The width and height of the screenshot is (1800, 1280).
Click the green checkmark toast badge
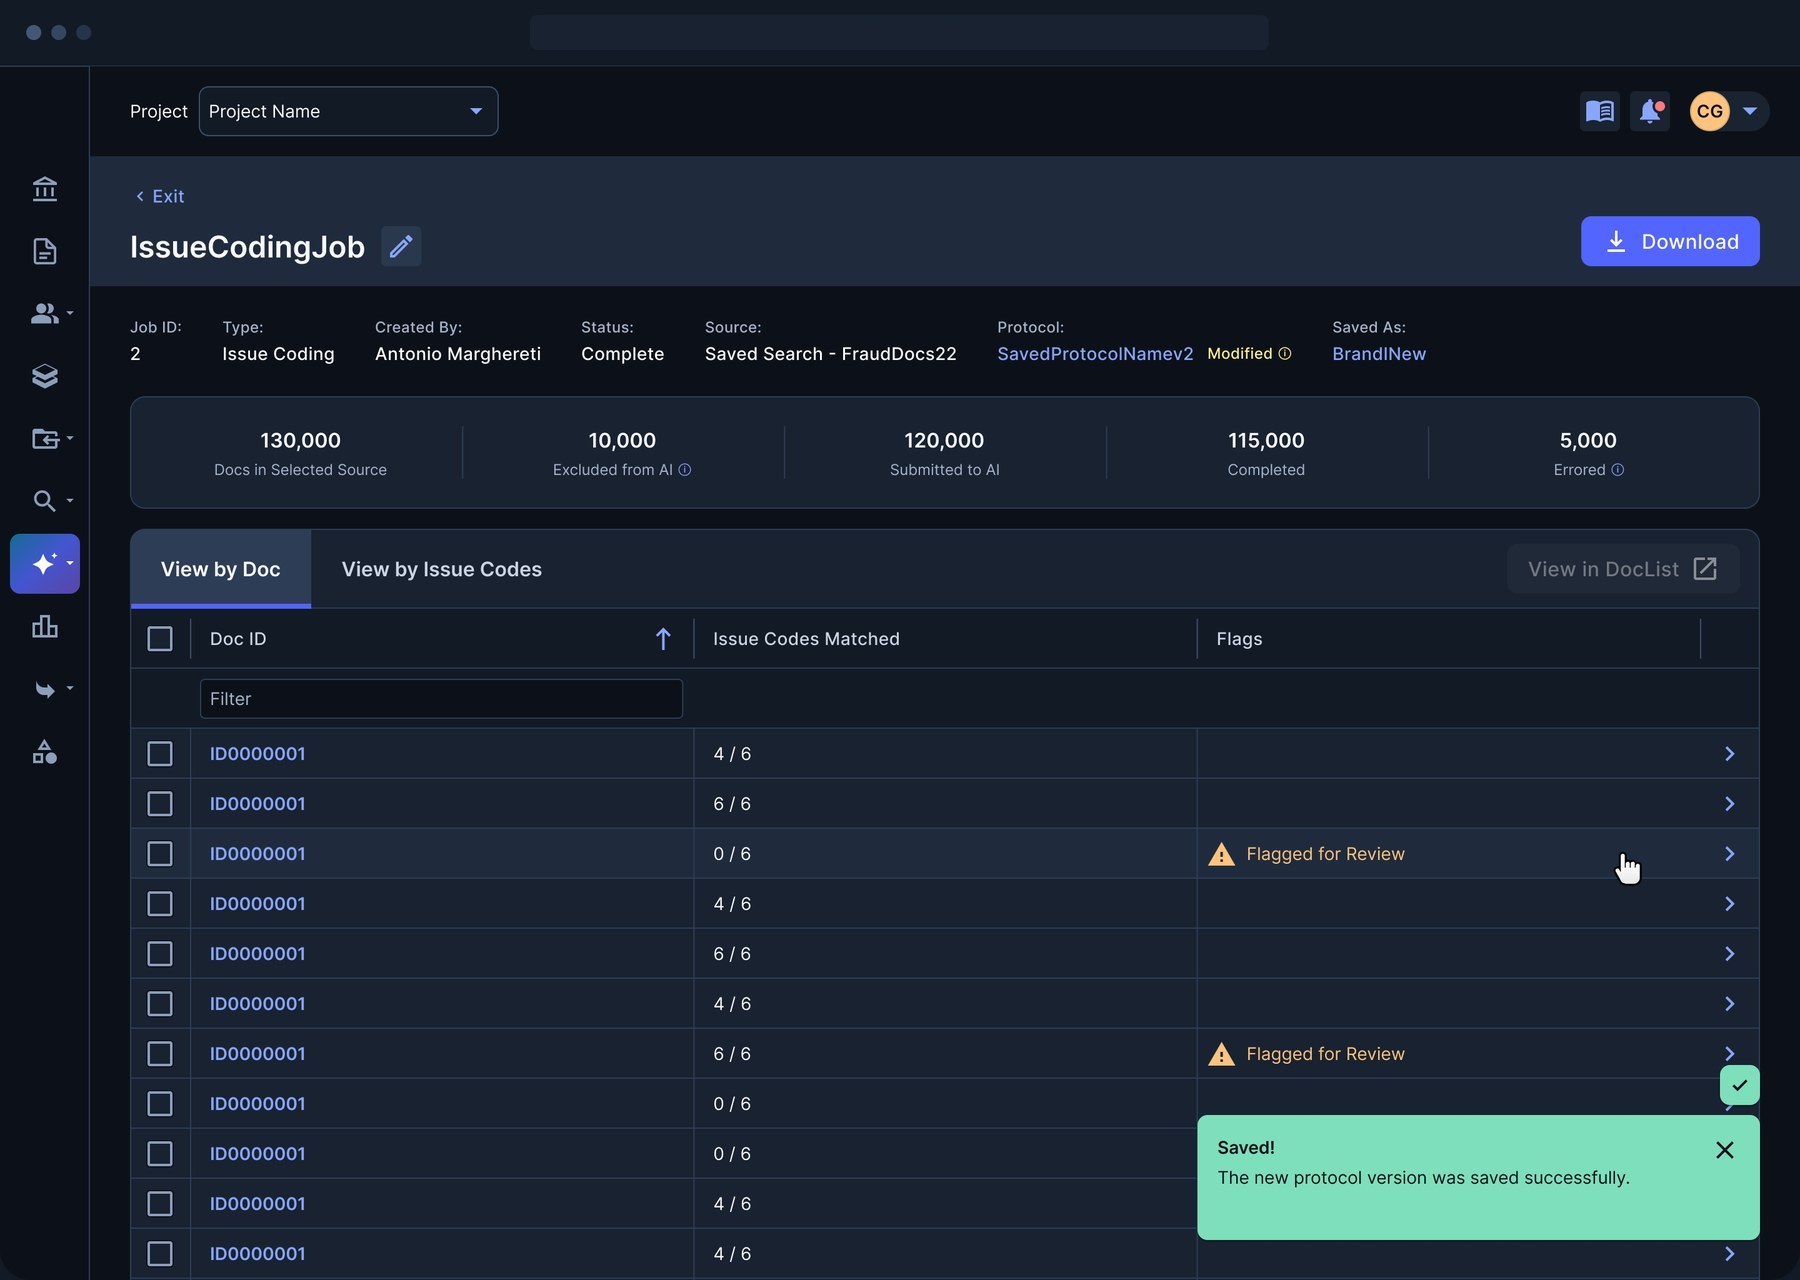click(1740, 1085)
